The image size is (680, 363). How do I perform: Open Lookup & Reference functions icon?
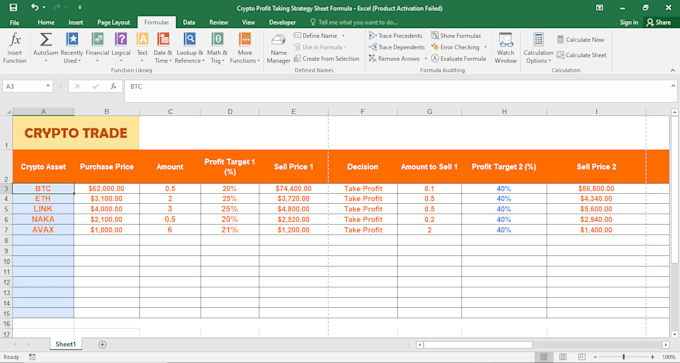[x=190, y=40]
